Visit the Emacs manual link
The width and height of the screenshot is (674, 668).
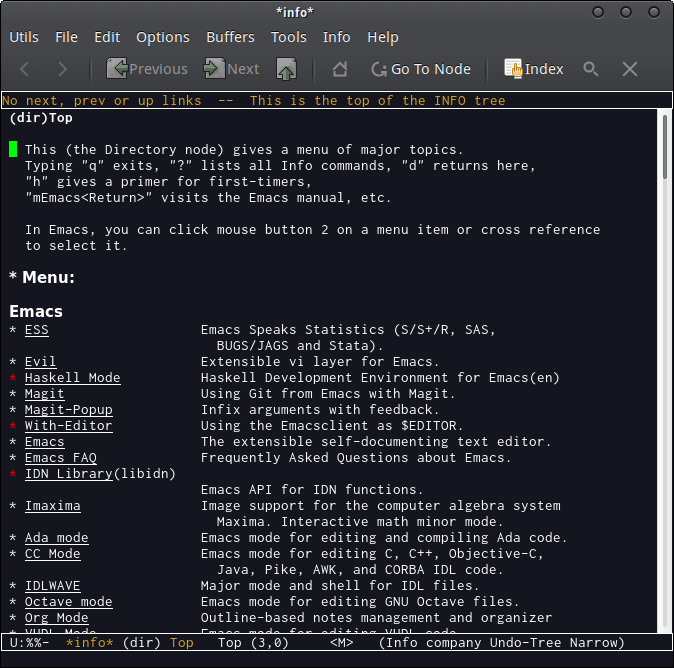point(44,442)
